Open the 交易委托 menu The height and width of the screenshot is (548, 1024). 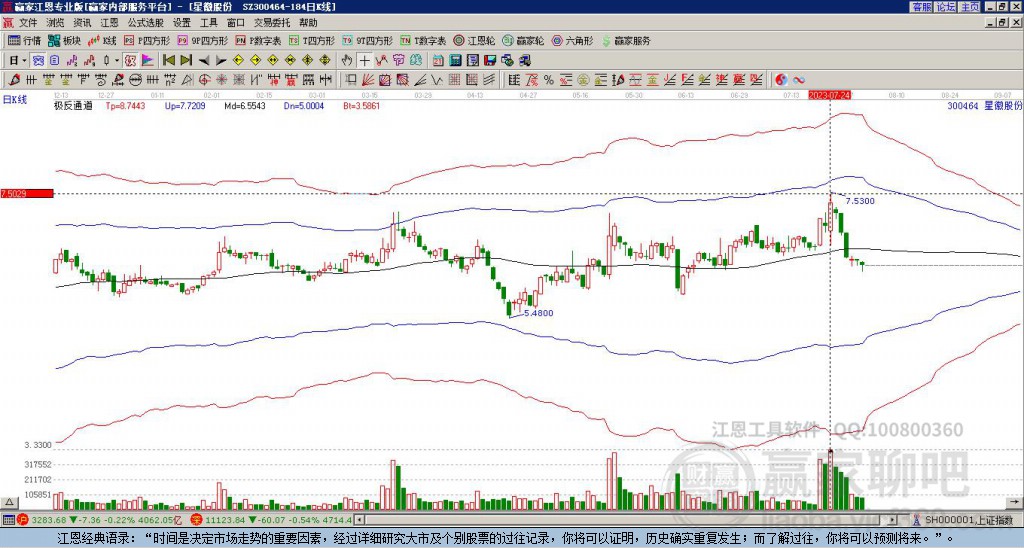pyautogui.click(x=272, y=23)
